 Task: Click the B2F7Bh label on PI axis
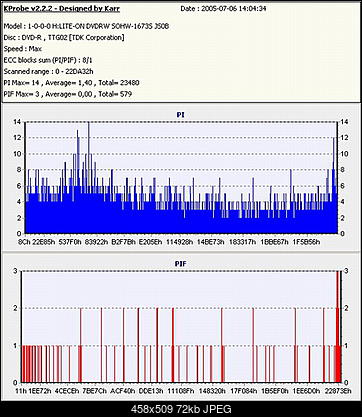[124, 242]
